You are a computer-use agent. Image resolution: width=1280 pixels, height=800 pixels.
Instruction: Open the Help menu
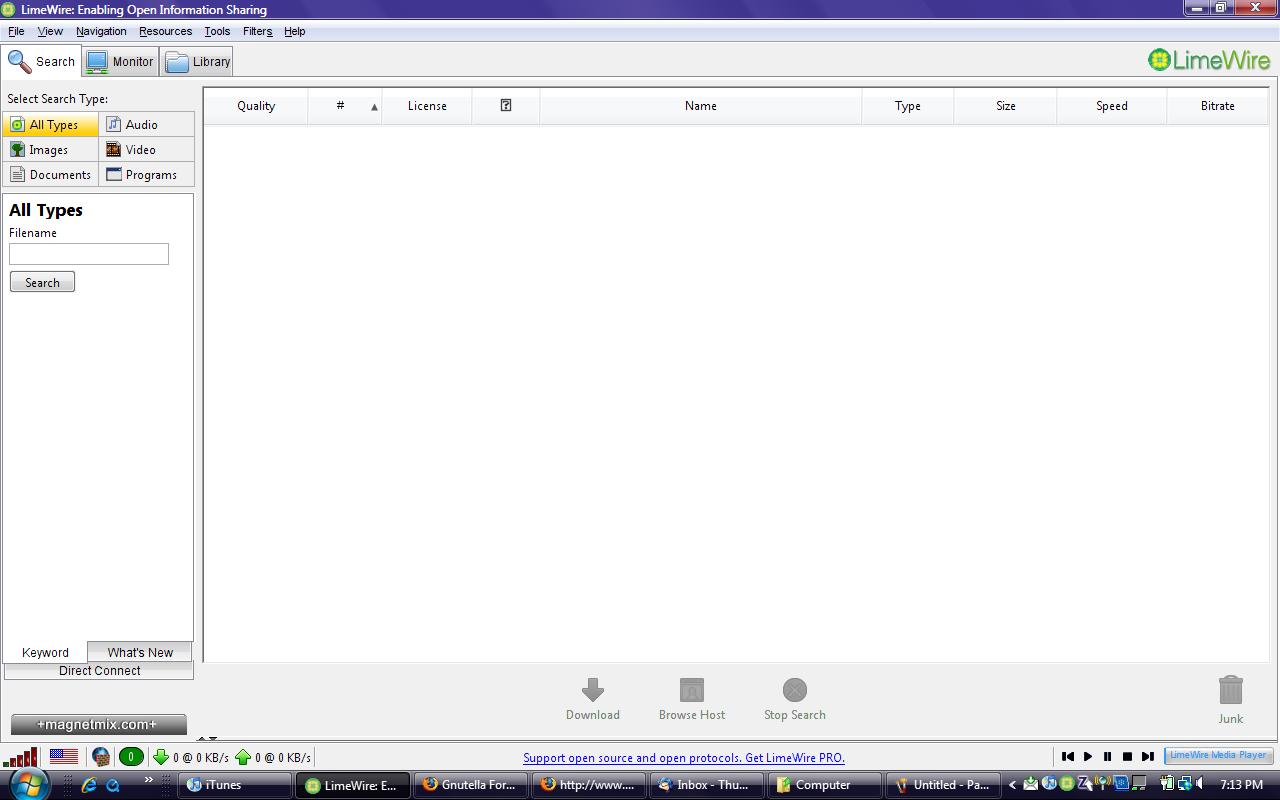coord(294,31)
